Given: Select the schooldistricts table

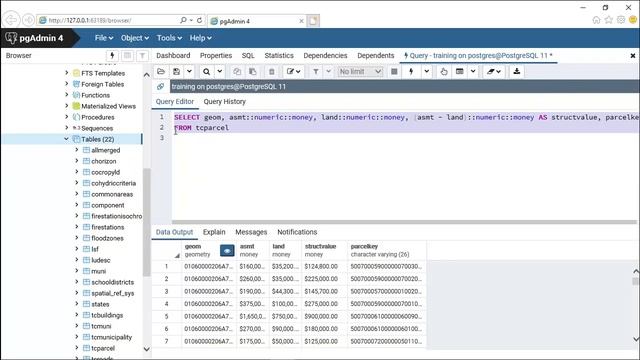Looking at the screenshot, I should pos(113,282).
